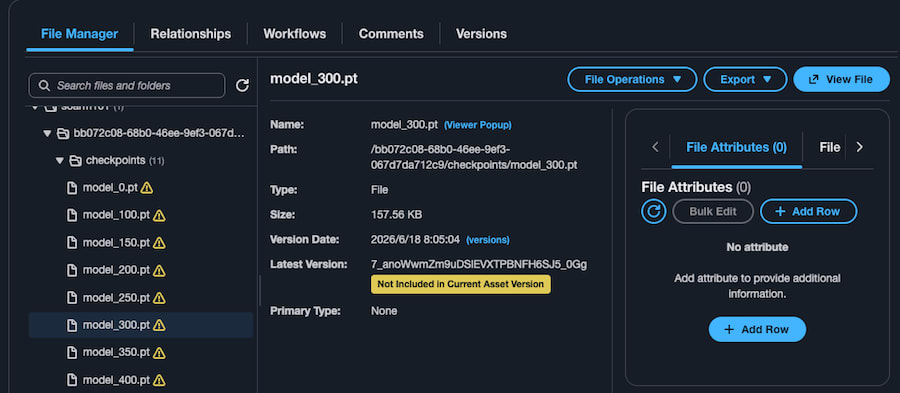The width and height of the screenshot is (900, 393).
Task: Click the bb072c08 folder icon
Action: 63,134
